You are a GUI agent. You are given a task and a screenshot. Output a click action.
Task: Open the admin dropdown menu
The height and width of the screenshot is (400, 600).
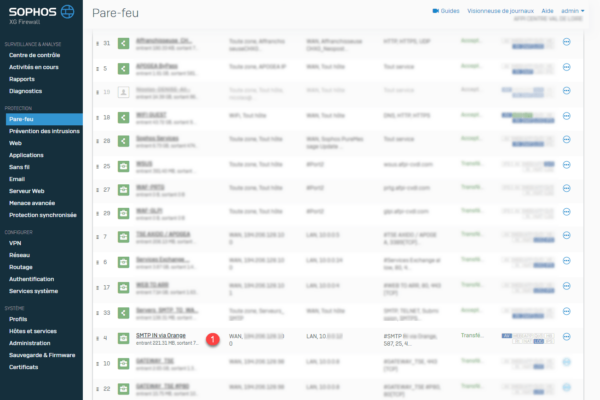pyautogui.click(x=572, y=11)
